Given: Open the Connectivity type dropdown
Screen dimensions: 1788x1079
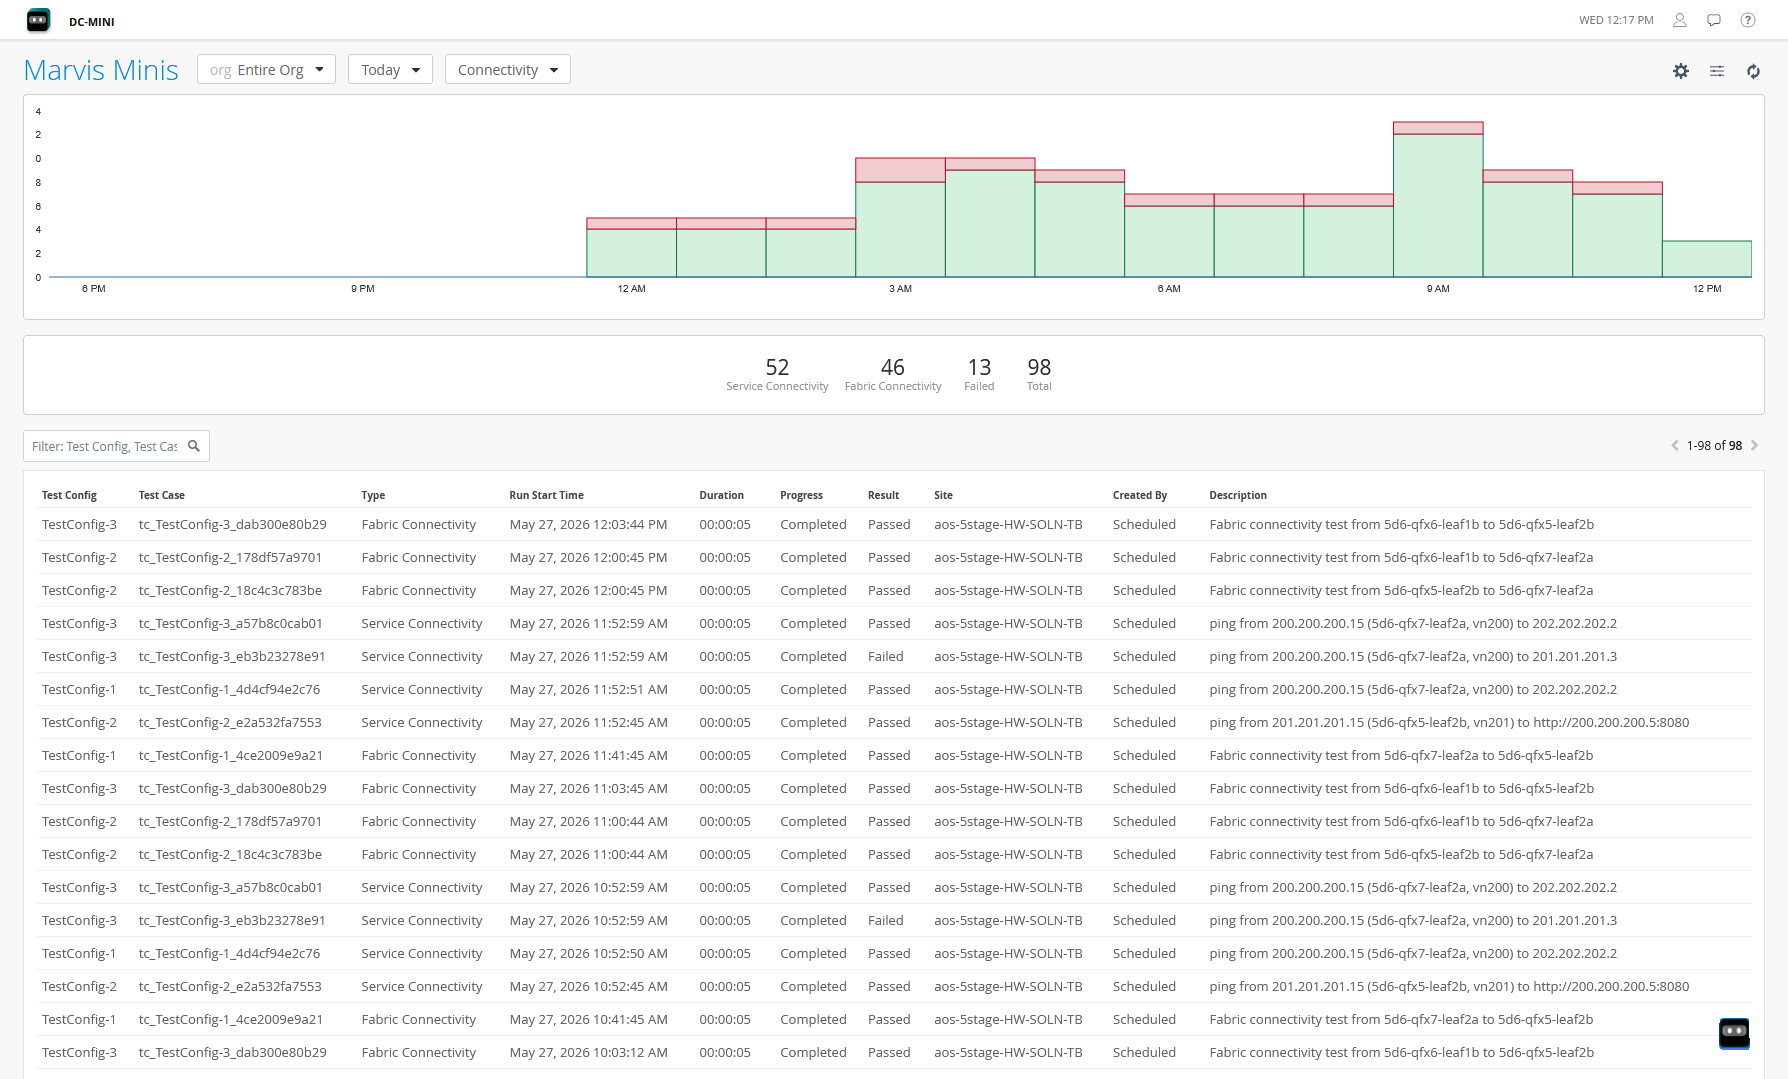Looking at the screenshot, I should [x=507, y=69].
